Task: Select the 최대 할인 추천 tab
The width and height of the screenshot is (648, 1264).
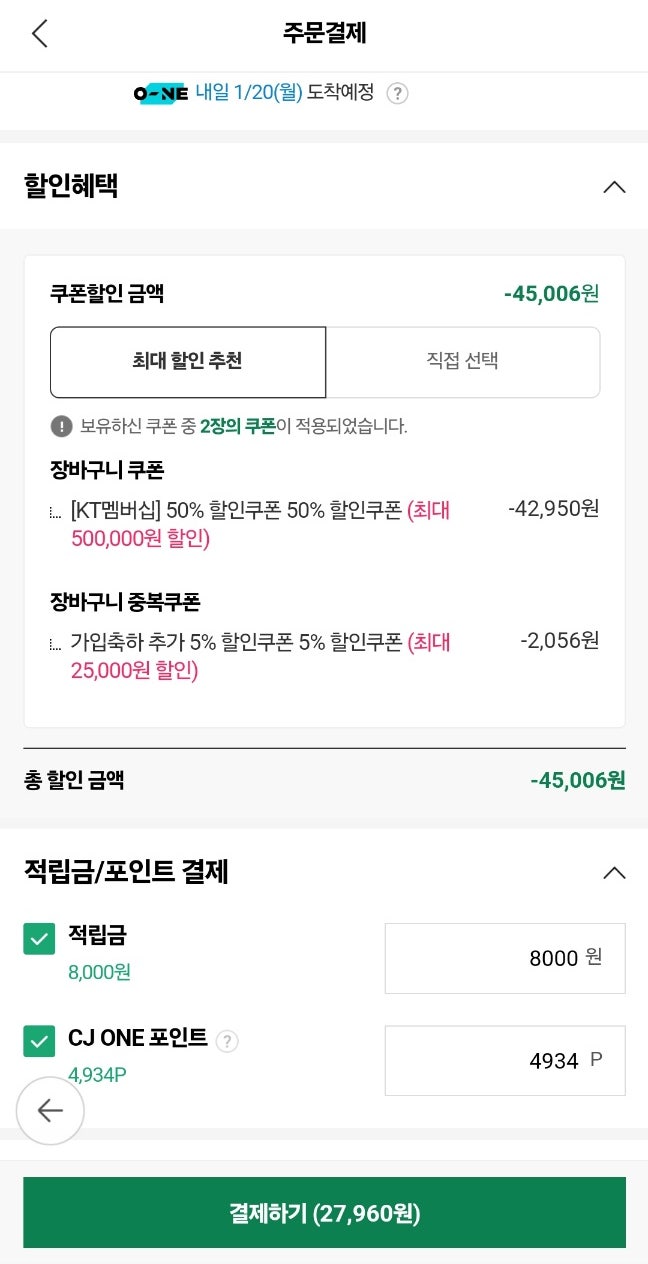Action: (188, 362)
